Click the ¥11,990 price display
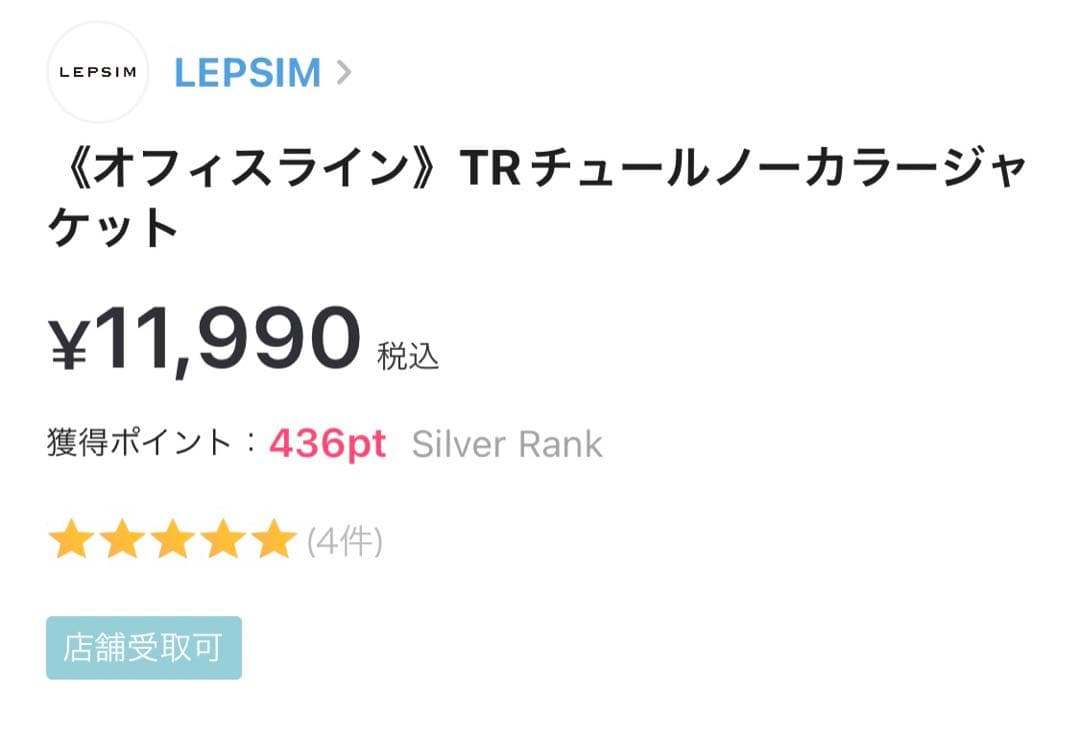Screen dimensions: 1080x743 coord(203,337)
